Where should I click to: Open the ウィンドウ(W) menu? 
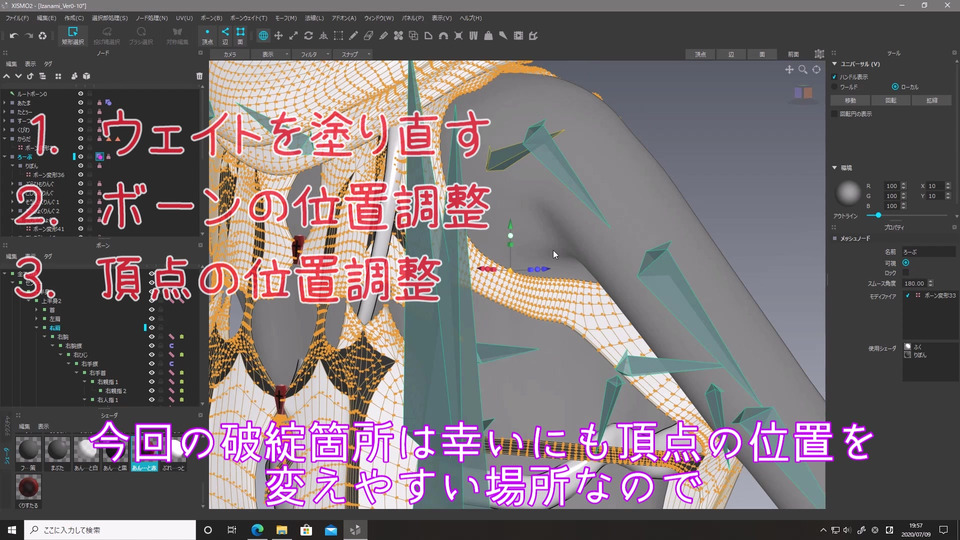click(x=379, y=18)
